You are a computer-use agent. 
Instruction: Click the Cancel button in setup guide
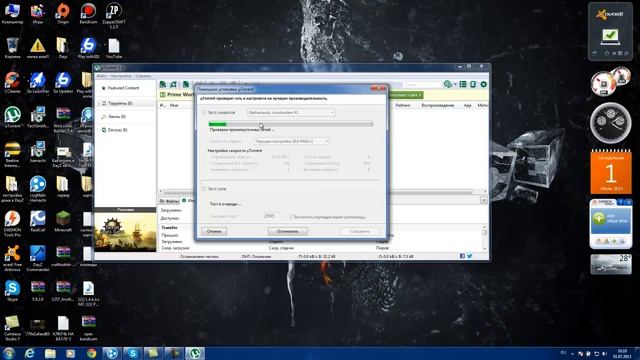pos(214,231)
